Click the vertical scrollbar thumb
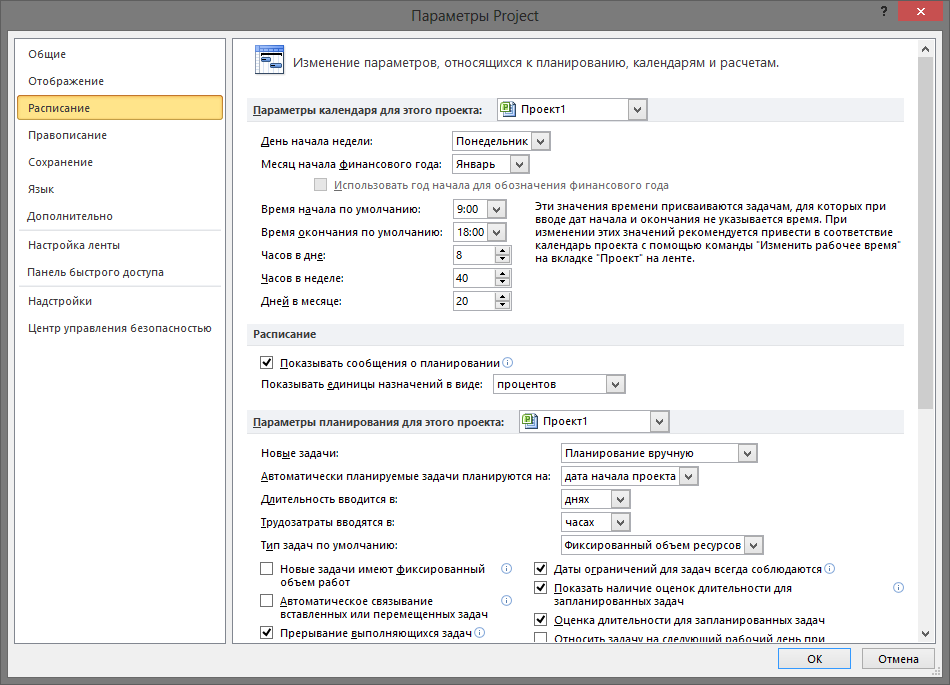Image resolution: width=950 pixels, height=685 pixels. point(925,233)
